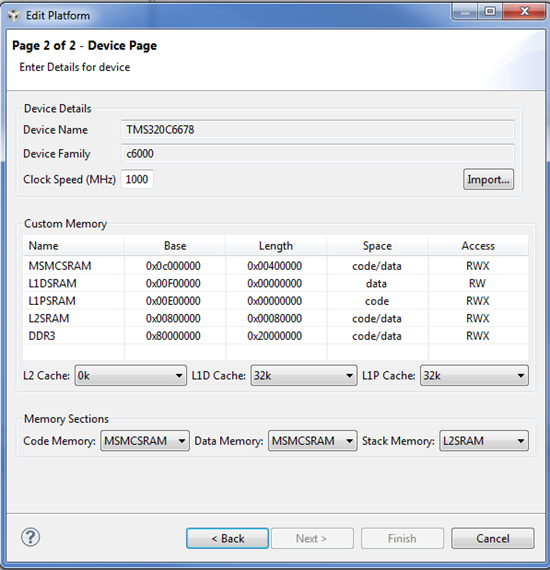Click the empty row below DDR3
Image resolution: width=550 pixels, height=570 pixels.
(x=275, y=353)
